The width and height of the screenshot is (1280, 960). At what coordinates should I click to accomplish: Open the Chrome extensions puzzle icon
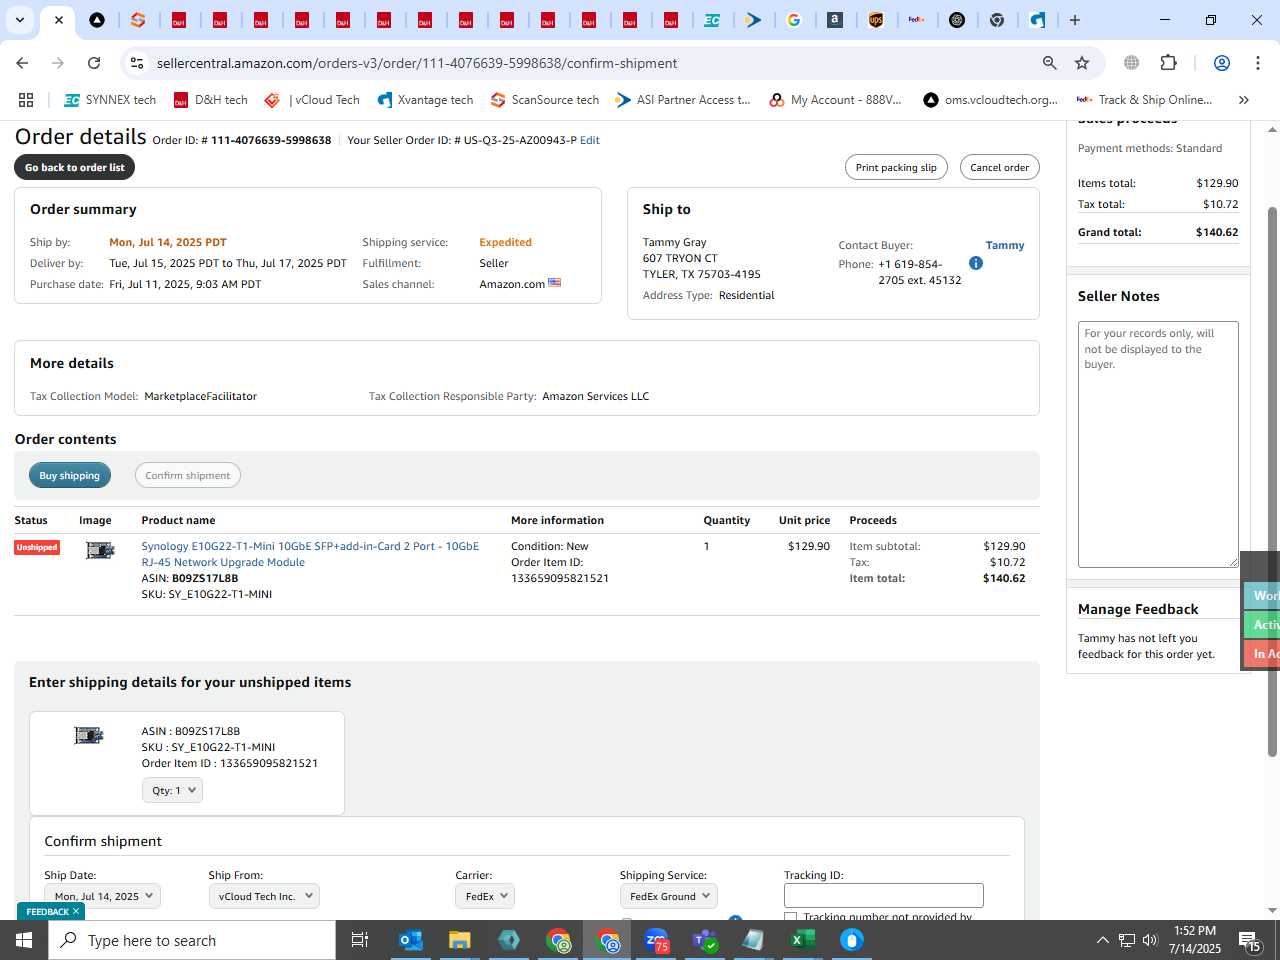pos(1168,63)
